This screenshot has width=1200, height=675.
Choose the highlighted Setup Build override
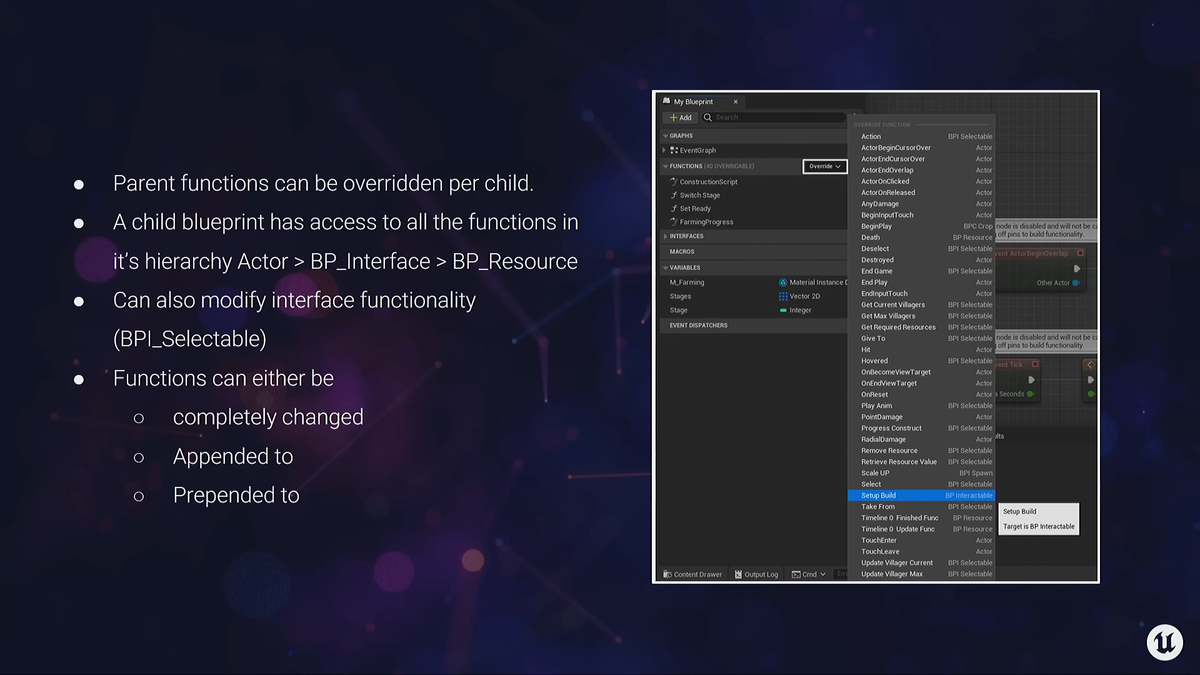point(921,495)
